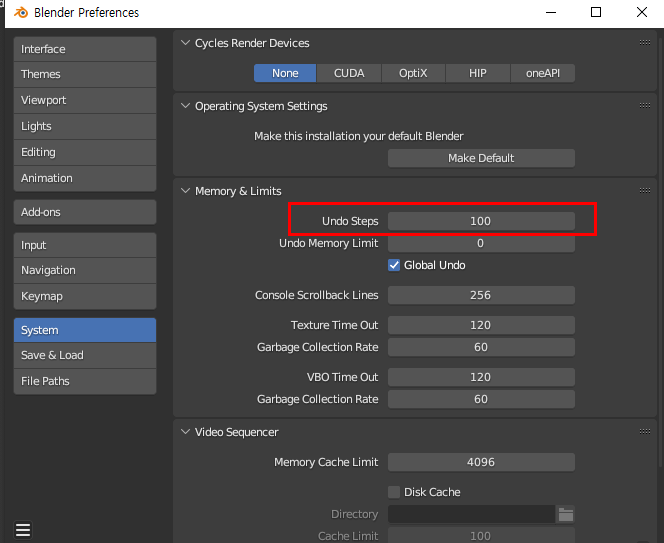The height and width of the screenshot is (543, 664).
Task: Click the 'Make this installation your default Blender' text
Action: pos(359,136)
